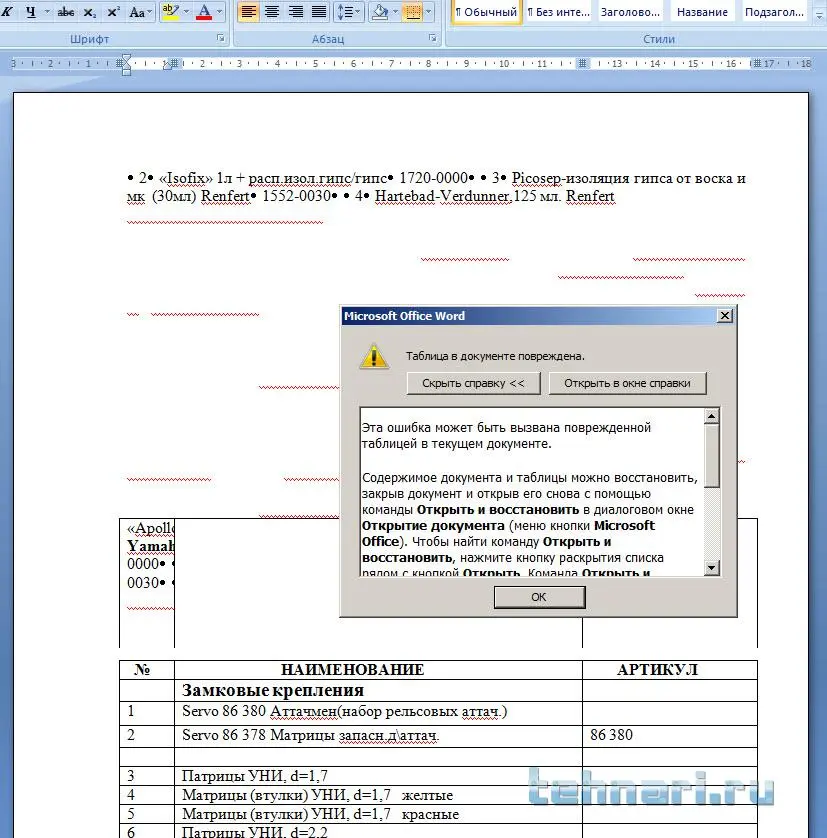Apply borders button
This screenshot has width=827, height=838.
pos(413,11)
